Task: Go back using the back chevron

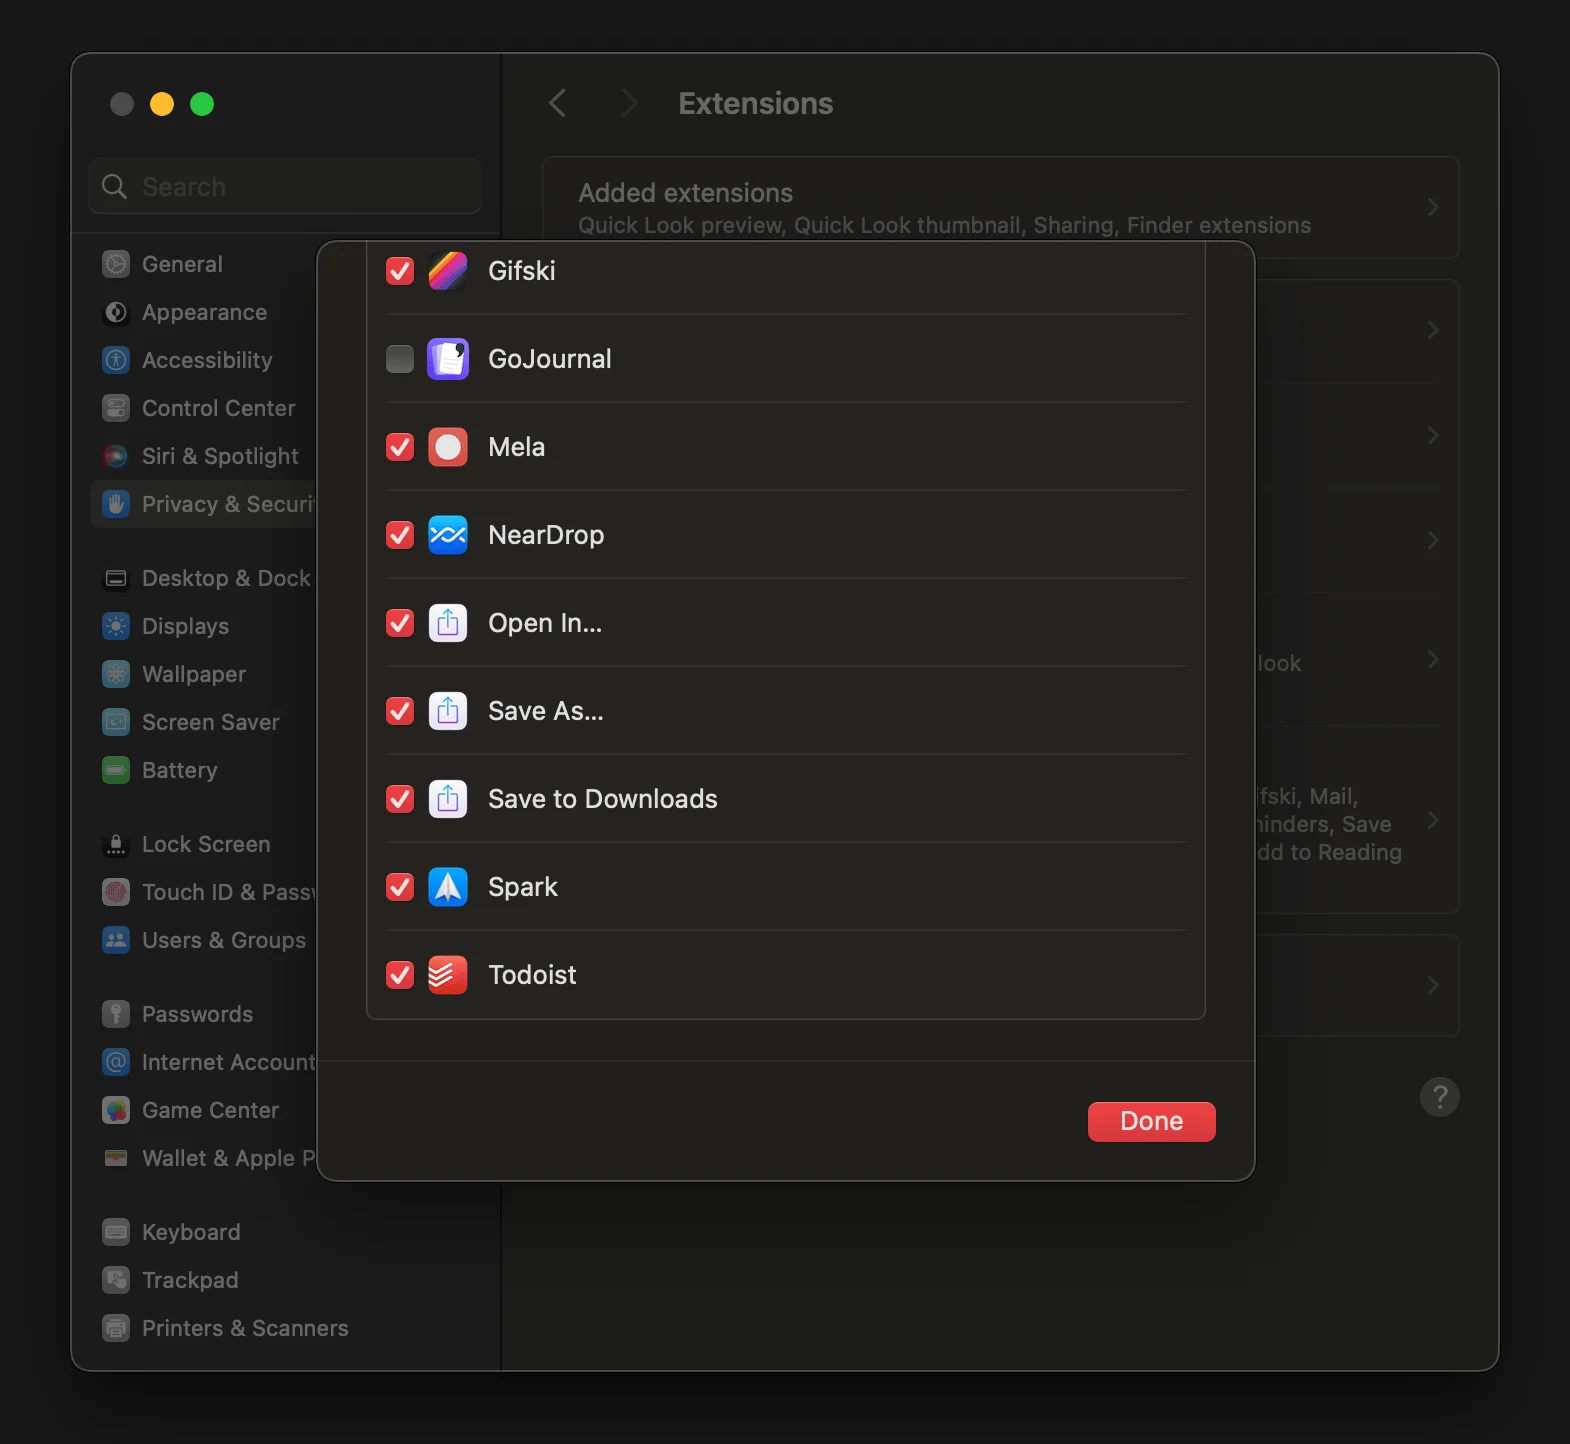Action: click(x=558, y=103)
